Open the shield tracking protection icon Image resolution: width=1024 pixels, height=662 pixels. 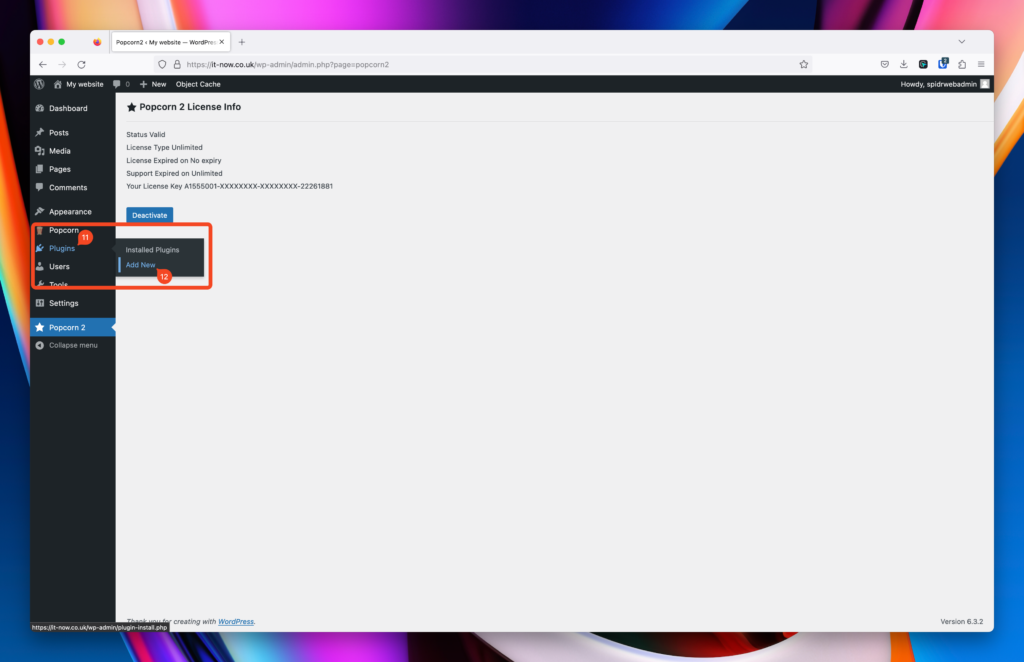point(162,65)
